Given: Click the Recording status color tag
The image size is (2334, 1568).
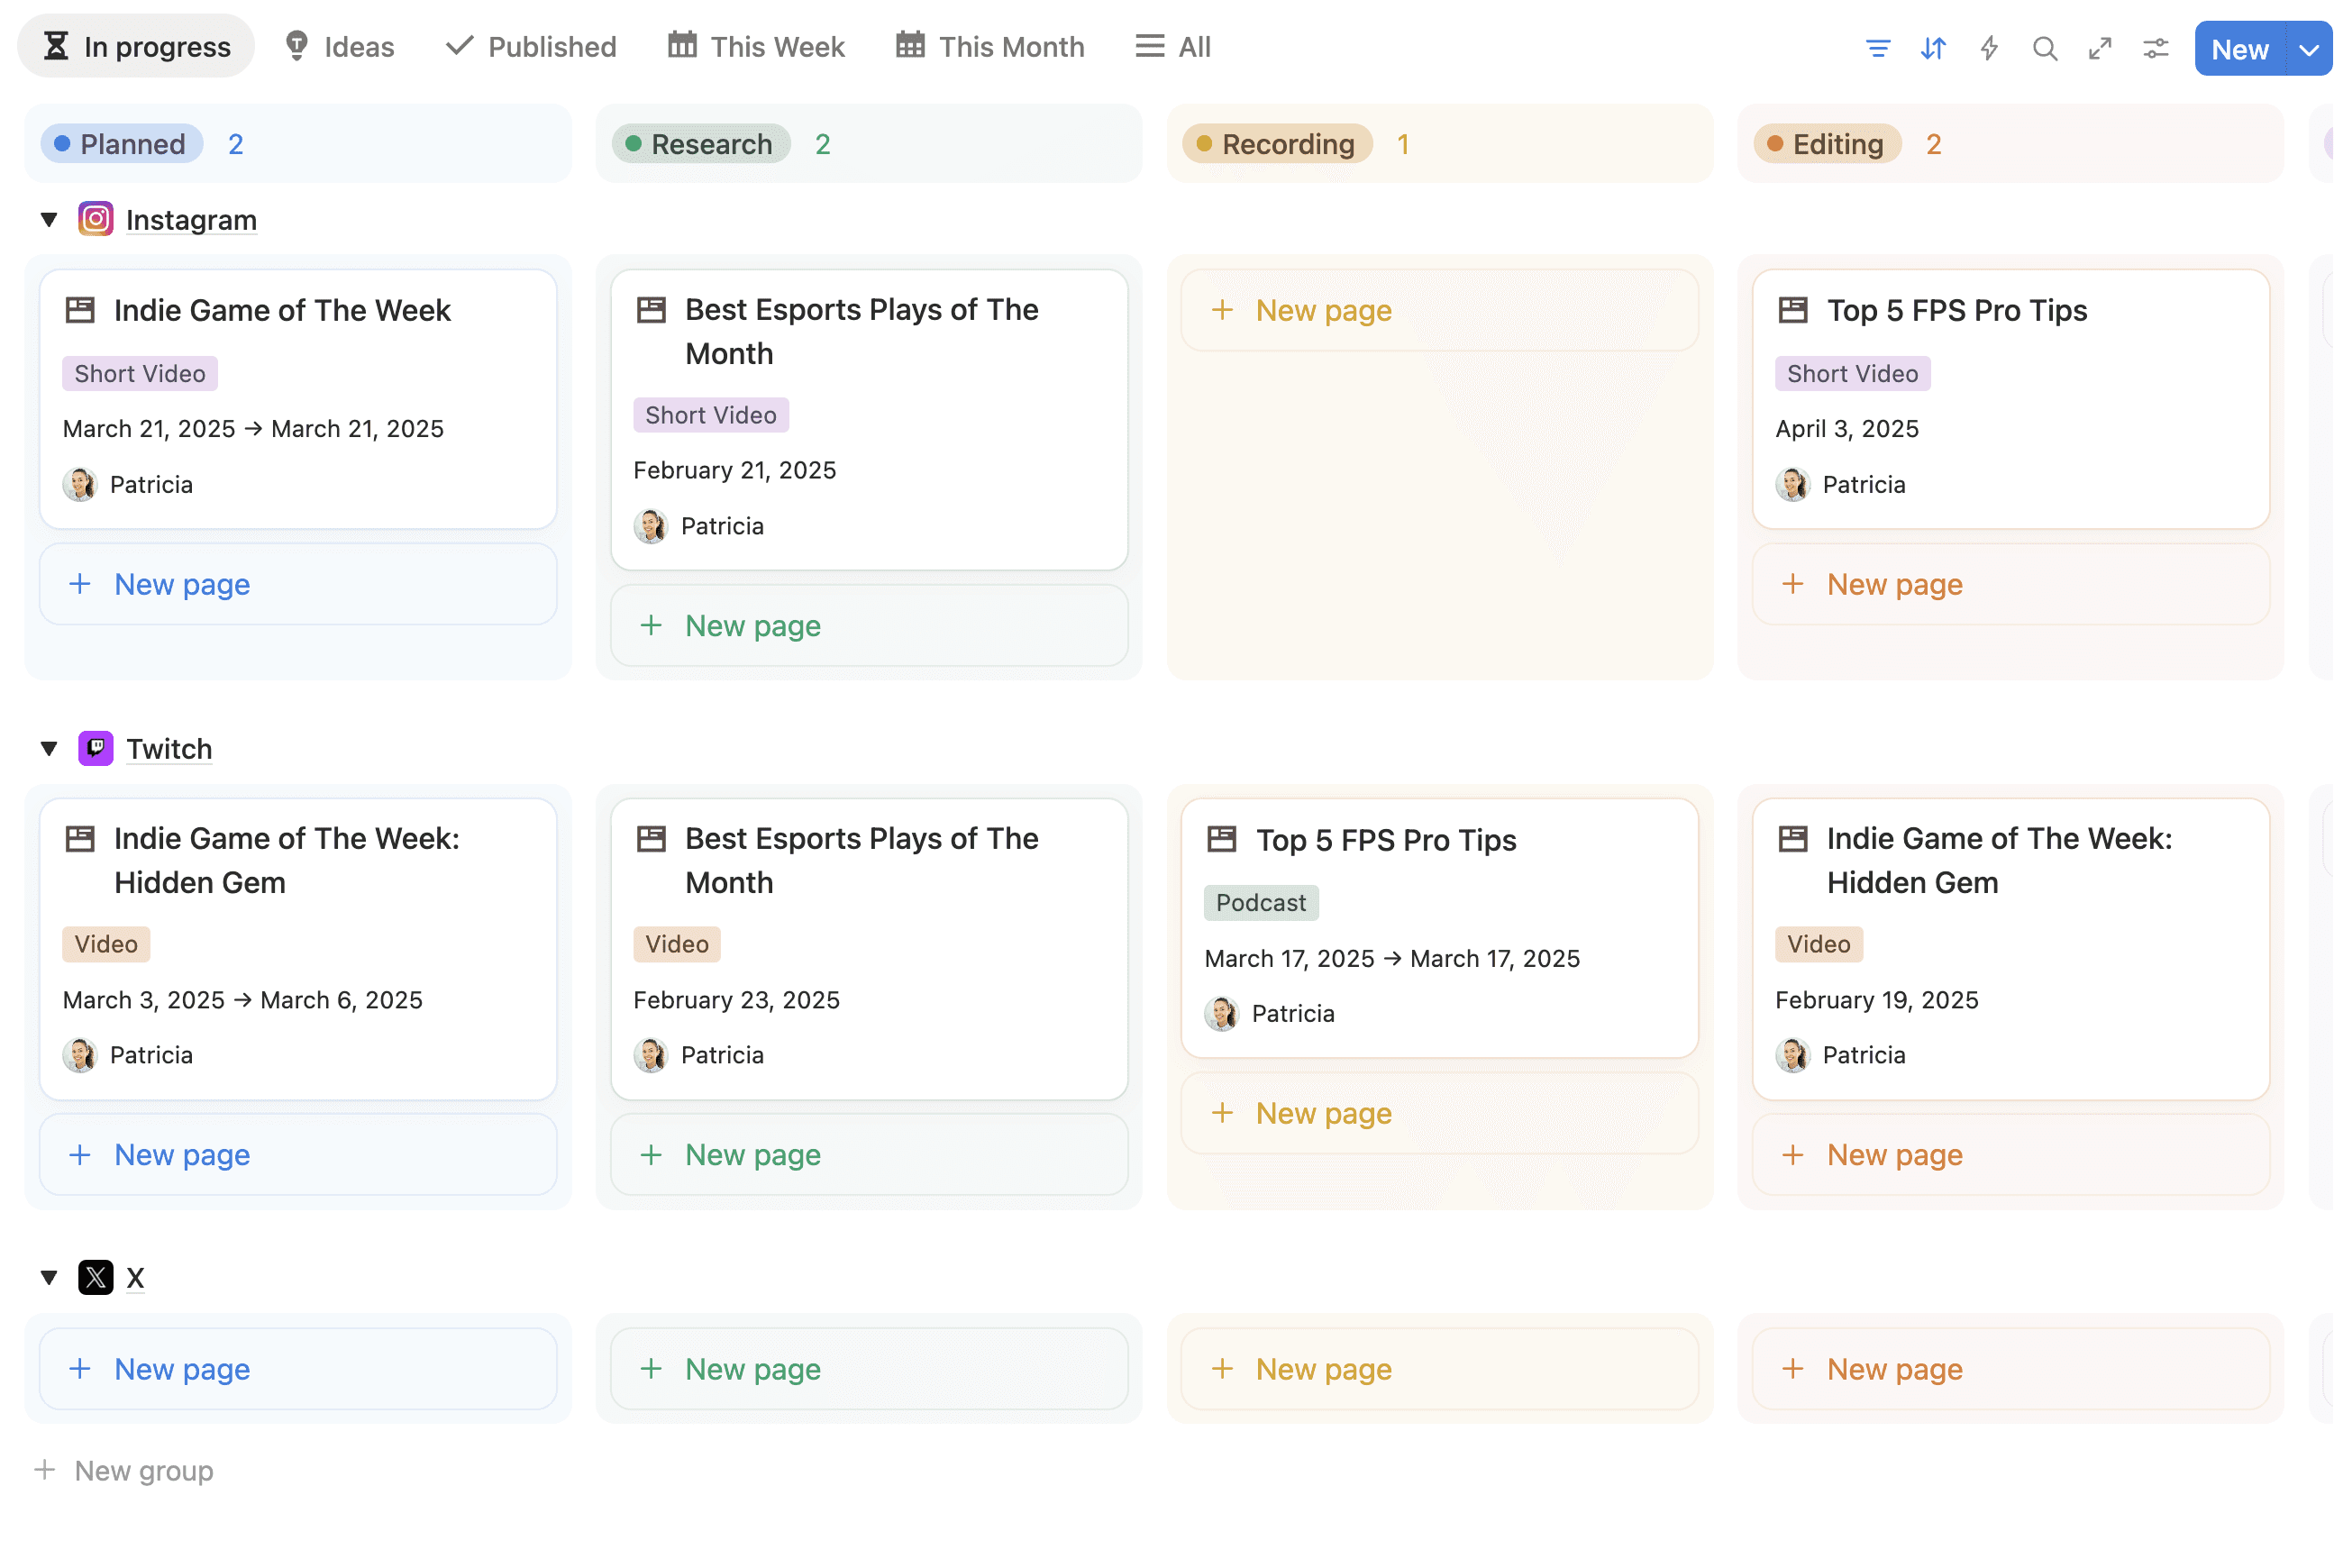Looking at the screenshot, I should 1276,144.
